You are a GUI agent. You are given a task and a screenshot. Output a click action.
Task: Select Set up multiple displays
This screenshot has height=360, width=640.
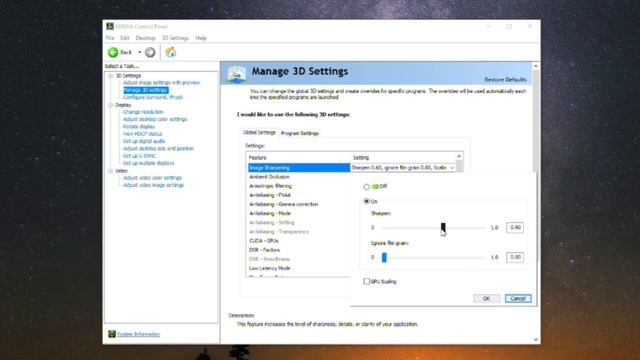point(149,163)
